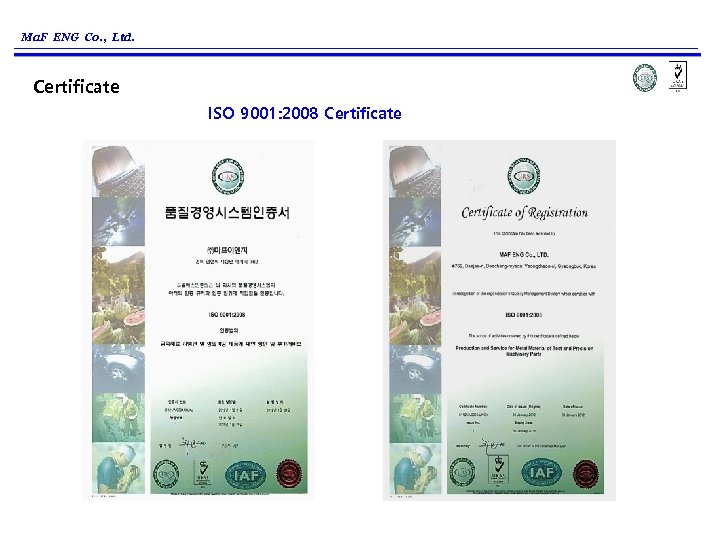Viewport: 720px width, 540px height.
Task: Click the UKAS mark on English certificate
Action: [498, 471]
